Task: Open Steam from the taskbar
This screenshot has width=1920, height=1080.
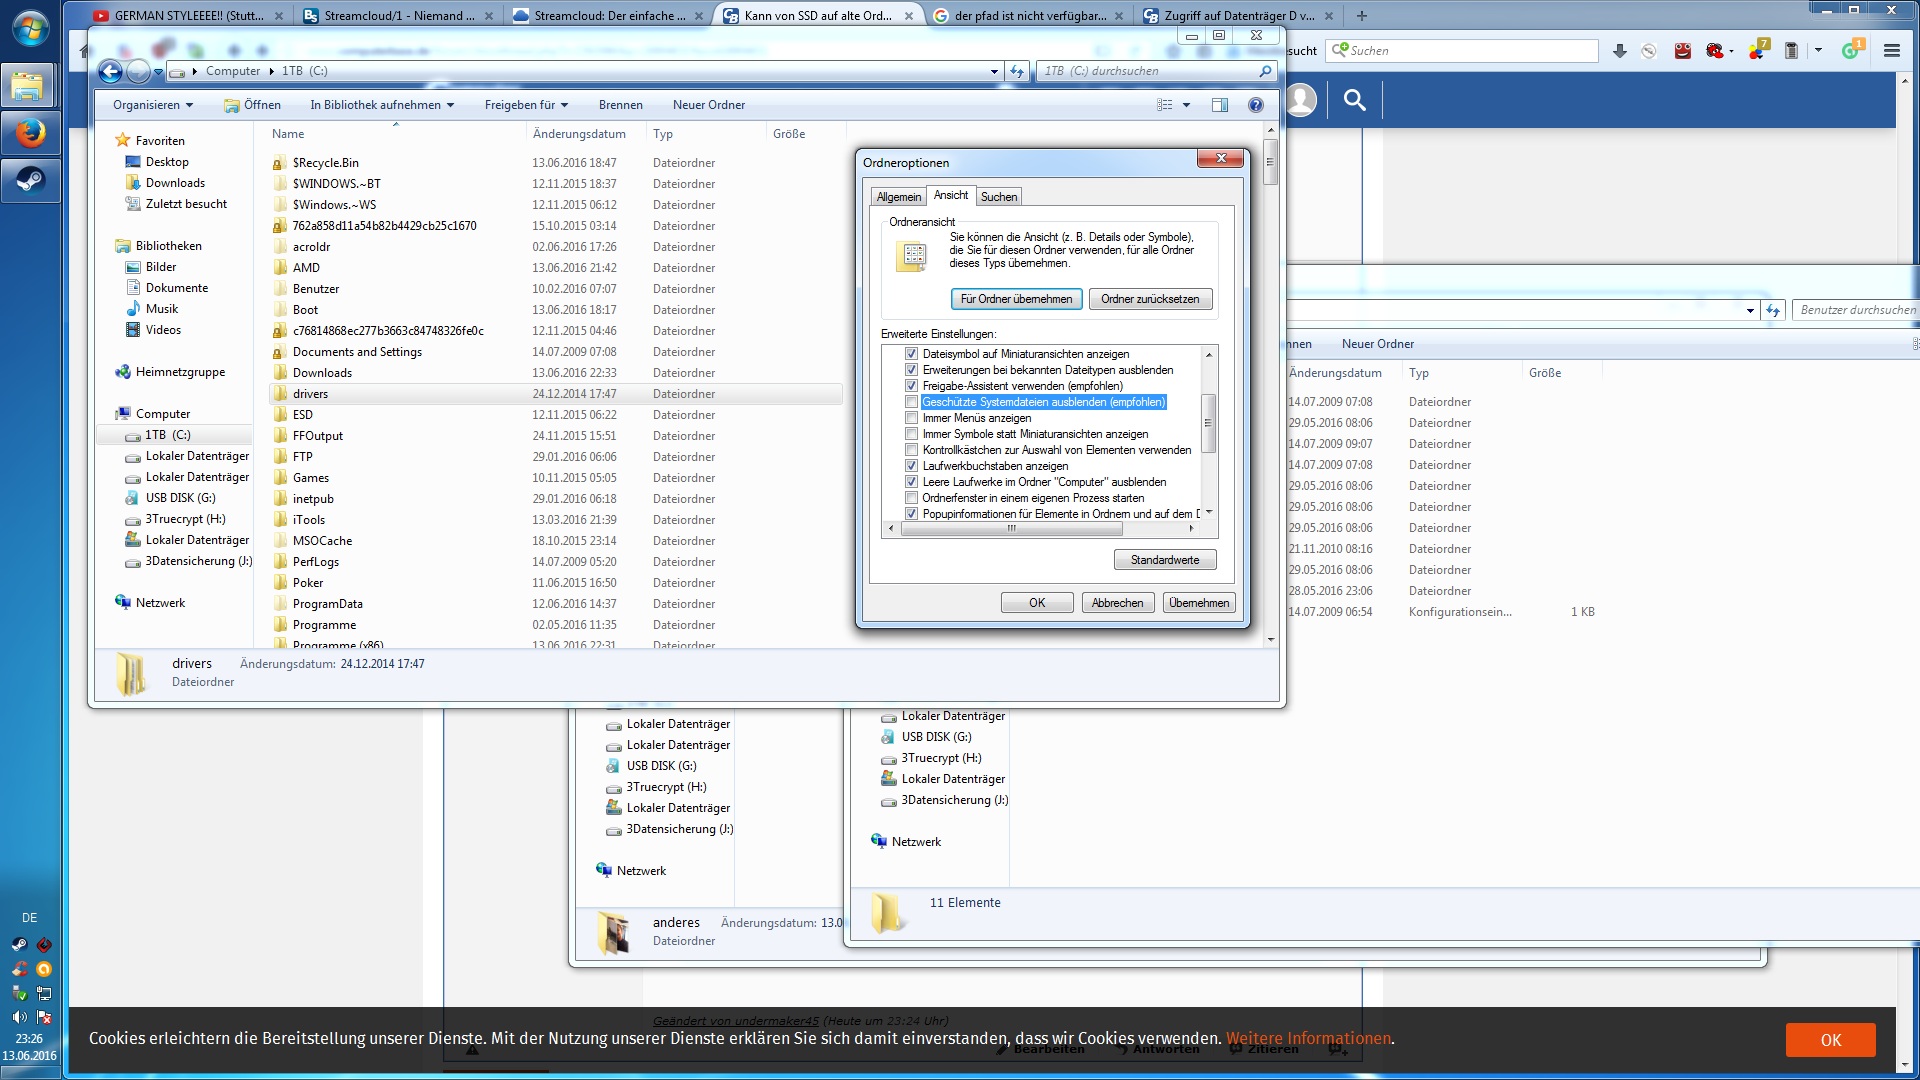Action: (30, 181)
